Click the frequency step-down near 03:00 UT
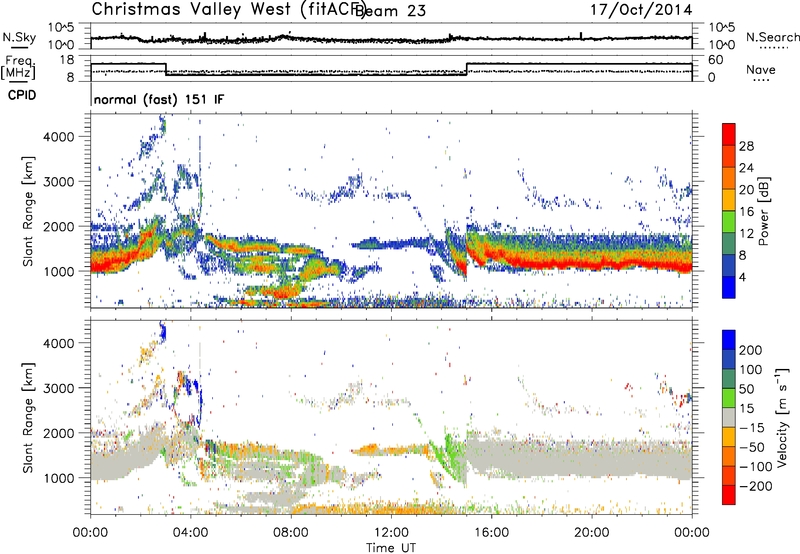Screen dimensions: 800x554 [x=166, y=69]
